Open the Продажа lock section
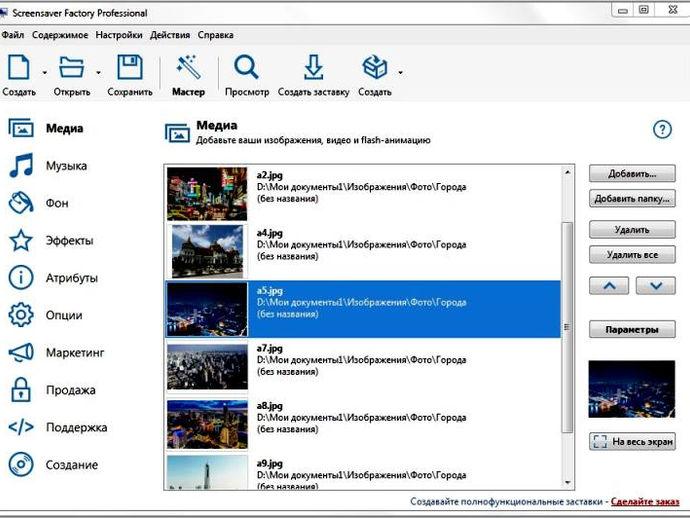This screenshot has height=518, width=690. pos(52,390)
